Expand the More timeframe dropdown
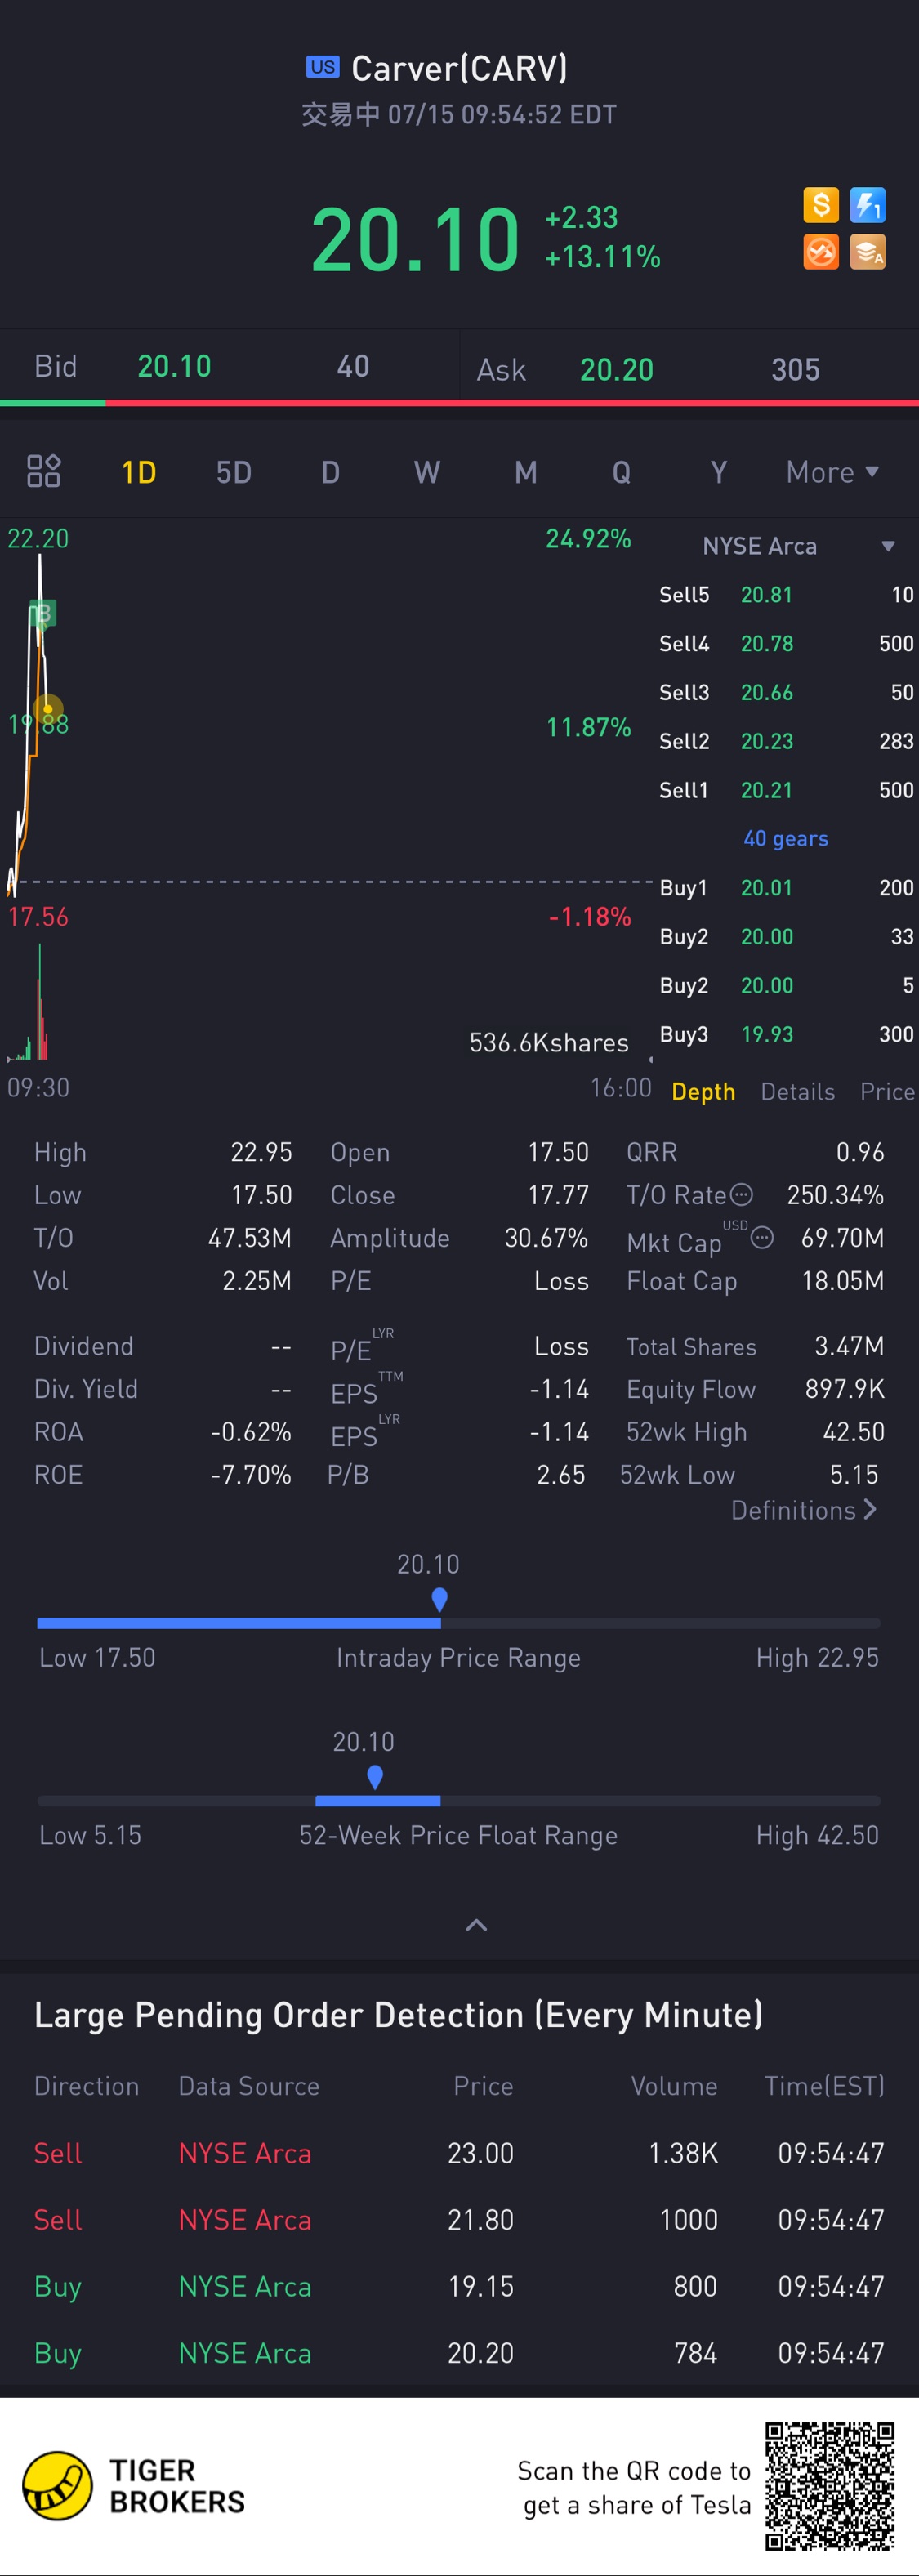The image size is (919, 2576). 832,472
